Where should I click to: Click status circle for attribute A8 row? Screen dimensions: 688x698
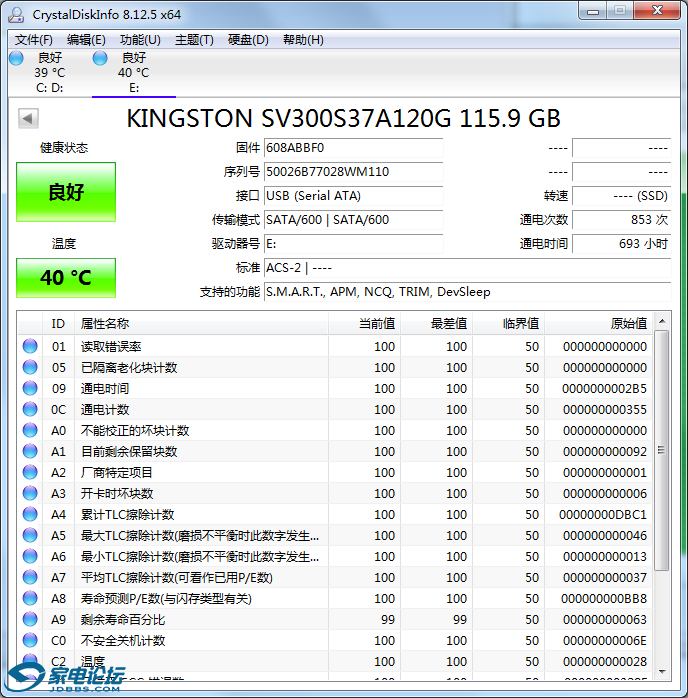30,598
